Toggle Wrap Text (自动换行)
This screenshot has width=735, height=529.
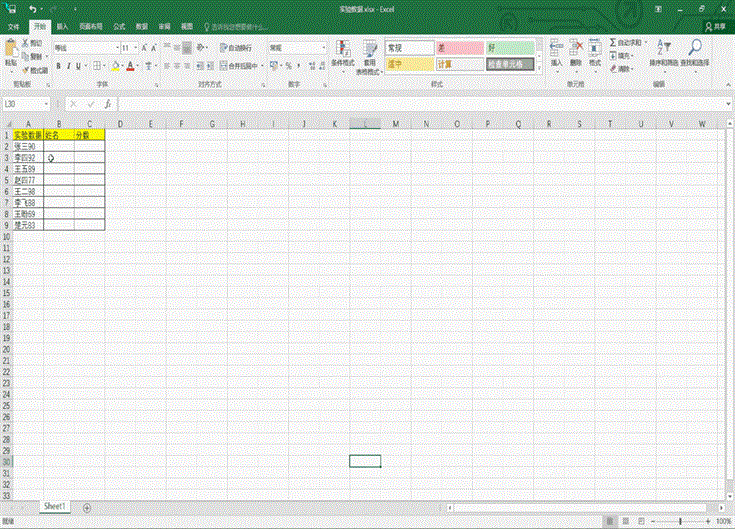[236, 47]
